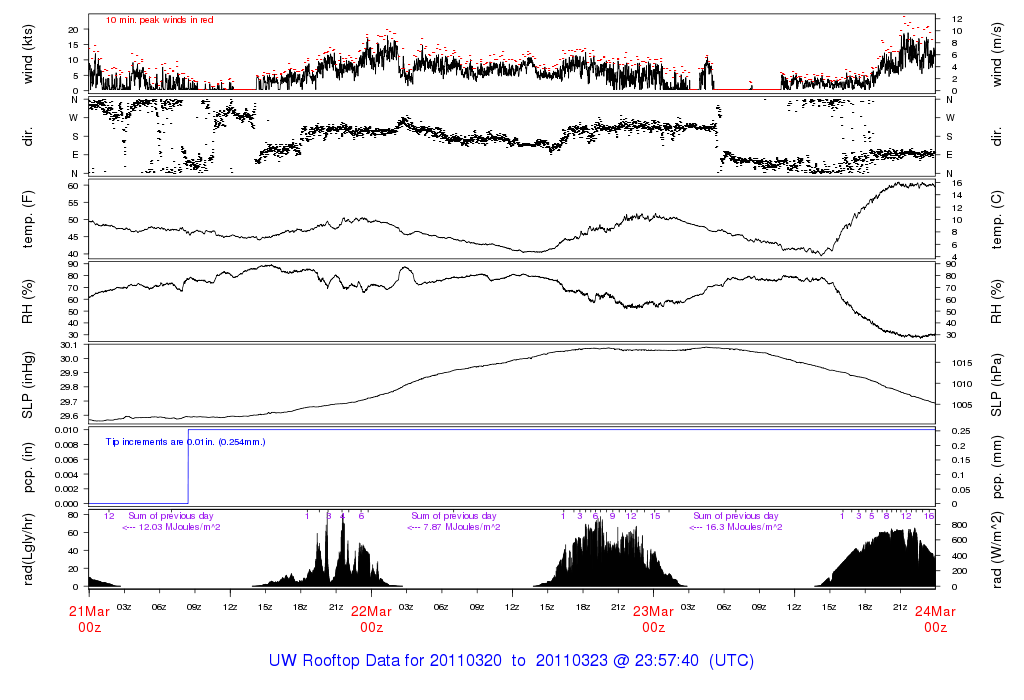This screenshot has height=700, width=1024.
Task: Click the '22Mar' date label
Action: tap(372, 612)
